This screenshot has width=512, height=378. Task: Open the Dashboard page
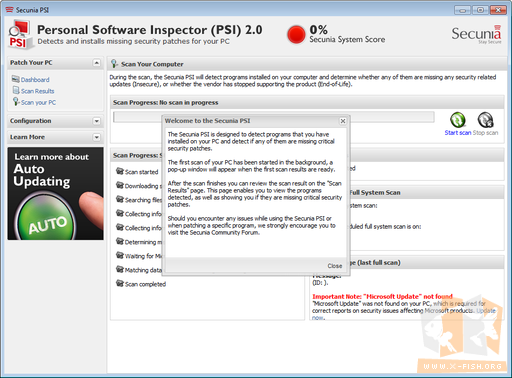pyautogui.click(x=35, y=80)
